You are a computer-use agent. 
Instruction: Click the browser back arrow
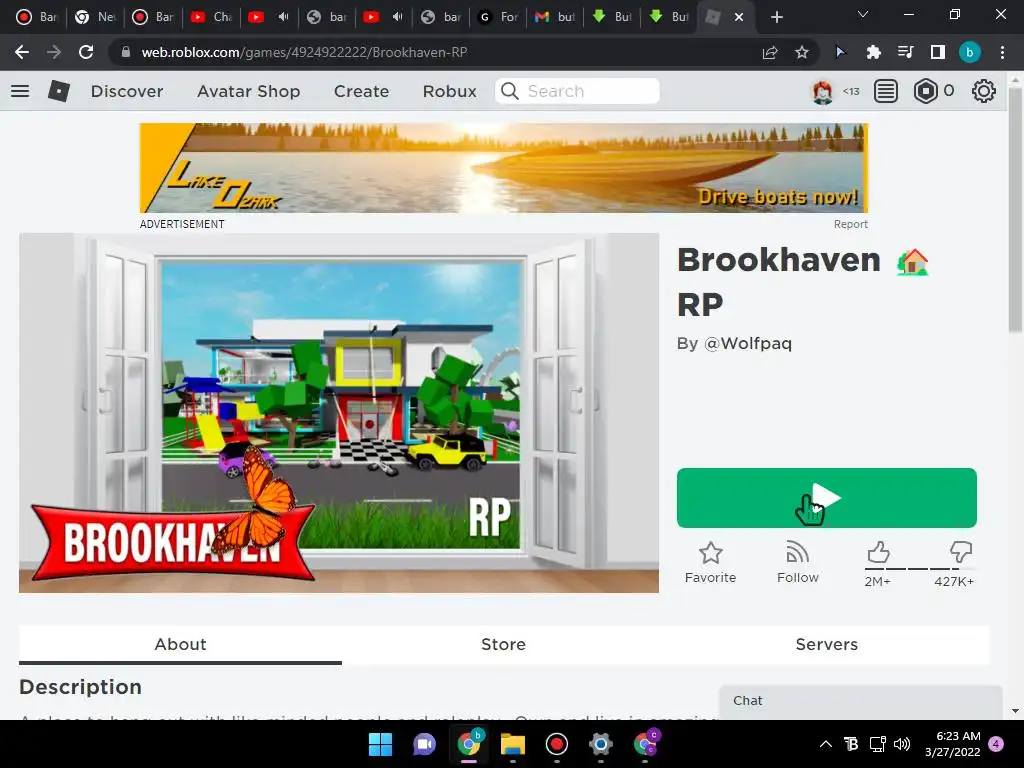pos(22,52)
